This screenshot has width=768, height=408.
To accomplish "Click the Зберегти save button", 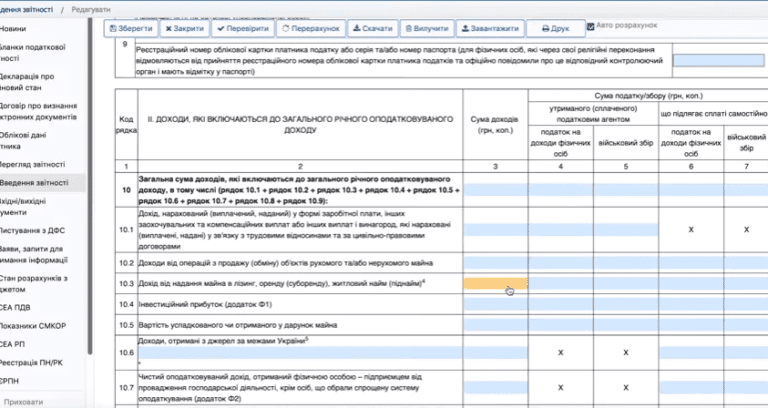I will (x=131, y=28).
